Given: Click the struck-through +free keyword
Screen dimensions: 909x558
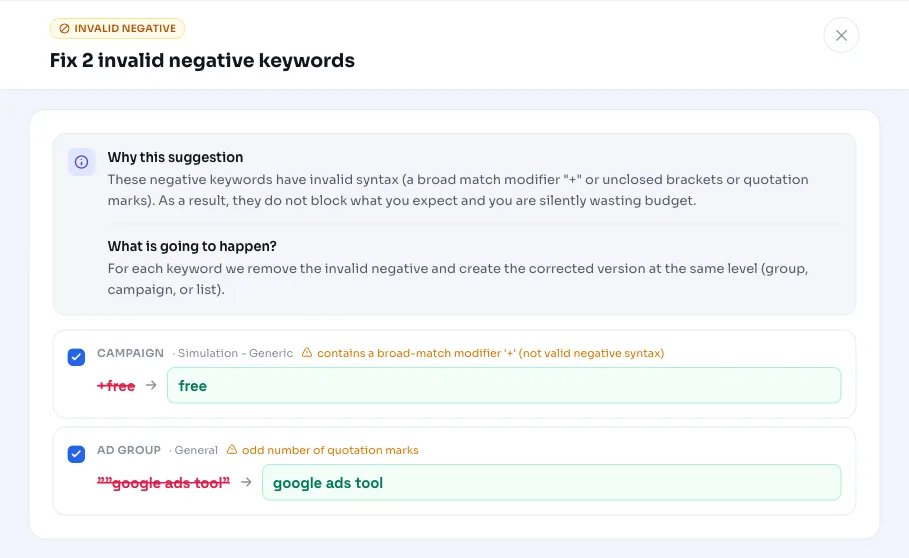Looking at the screenshot, I should tap(116, 386).
